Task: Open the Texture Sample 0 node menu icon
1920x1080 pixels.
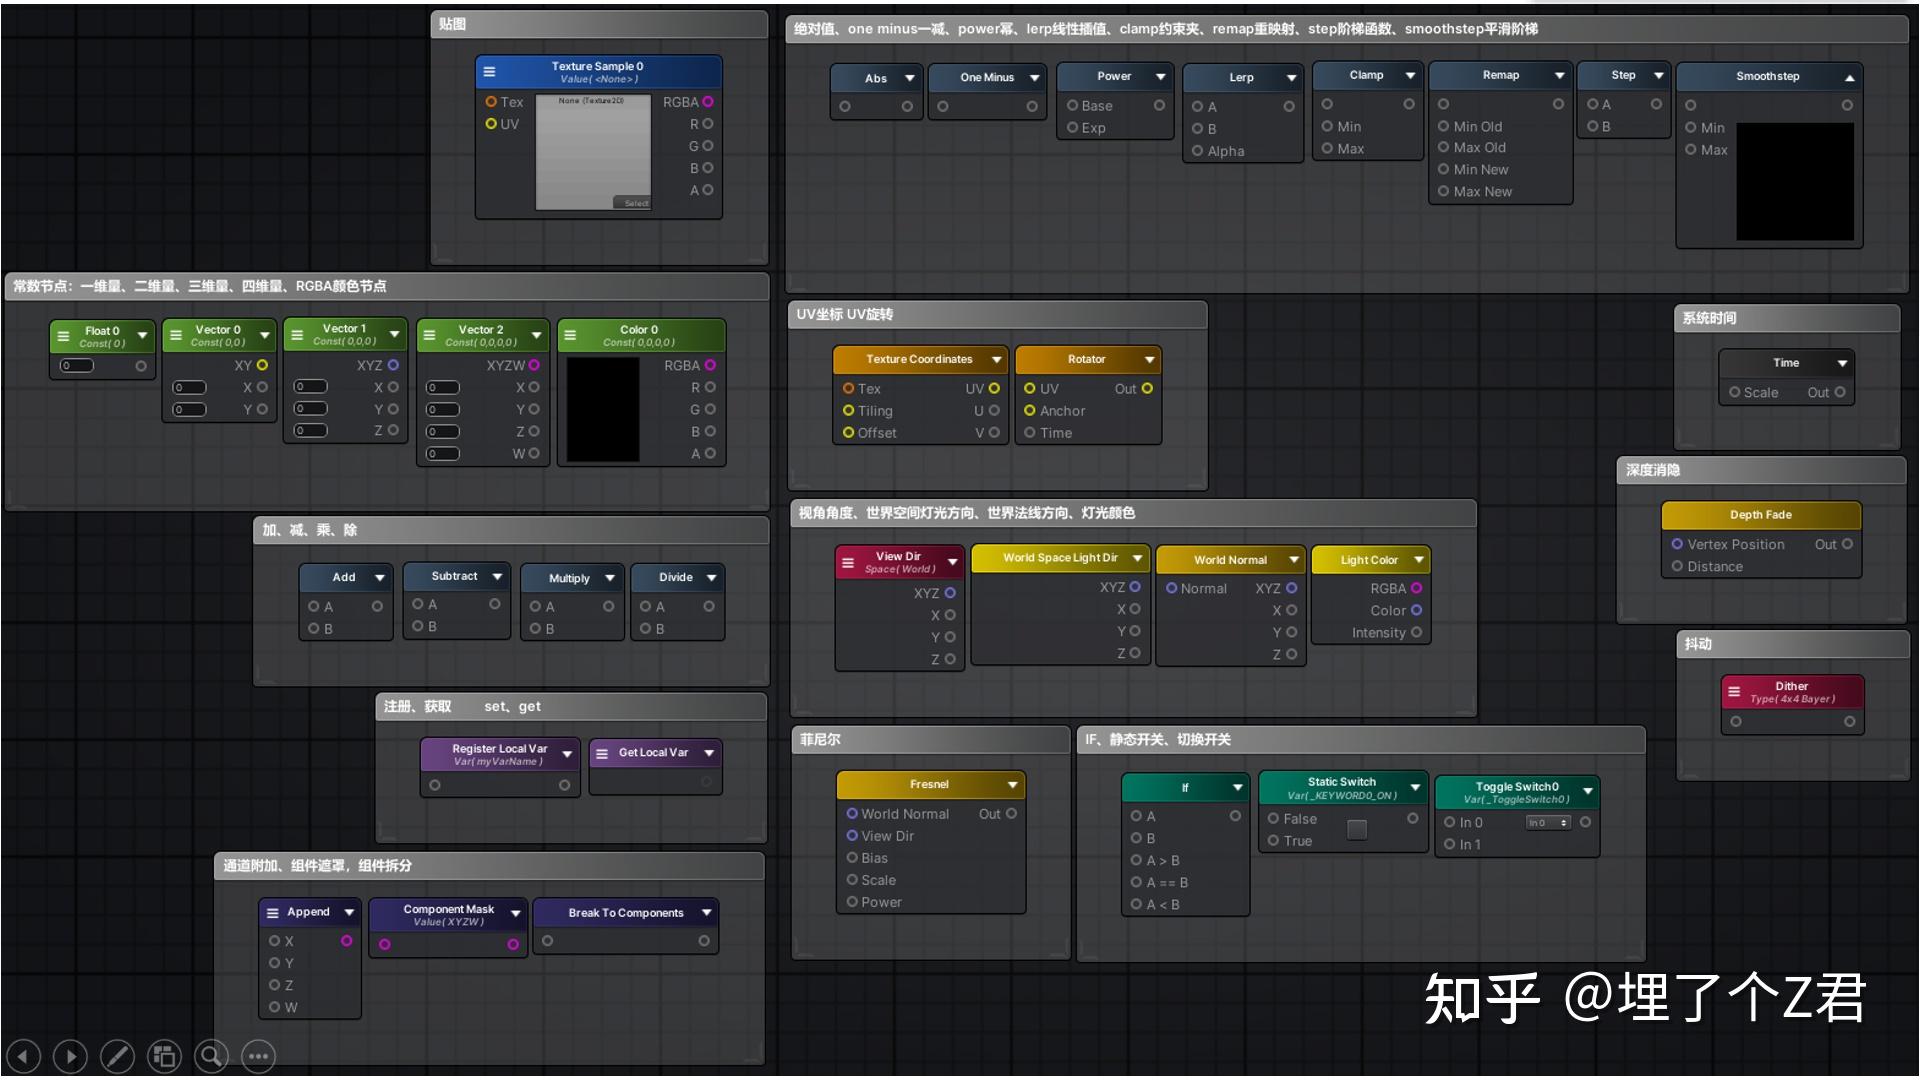Action: 489,71
